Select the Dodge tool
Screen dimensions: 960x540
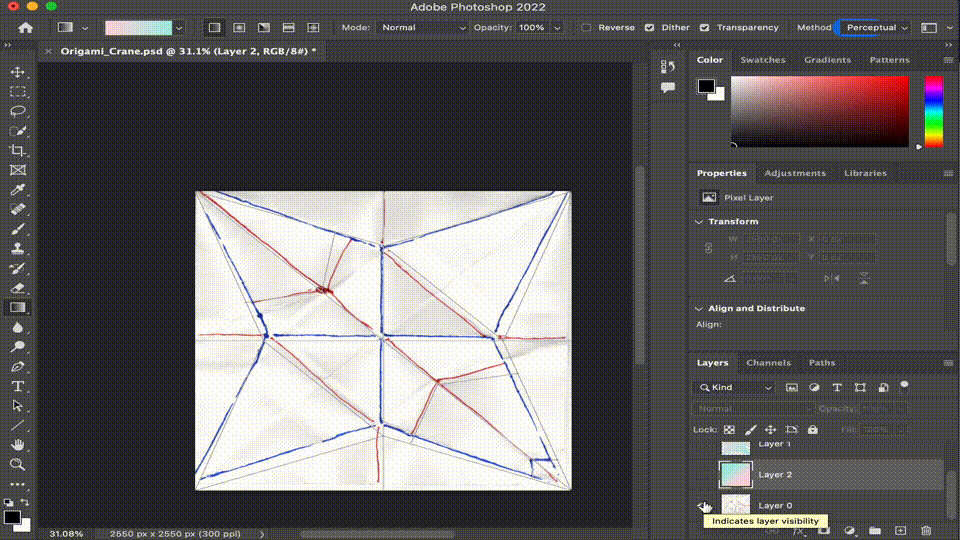coord(18,347)
